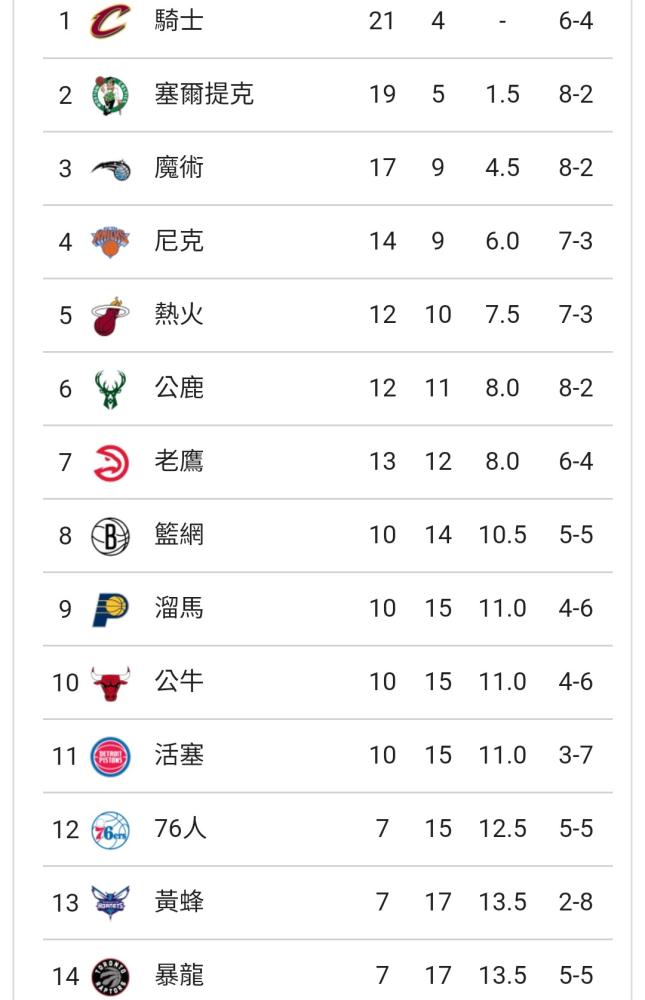
Task: Click the Pacers logo icon
Action: coord(110,609)
